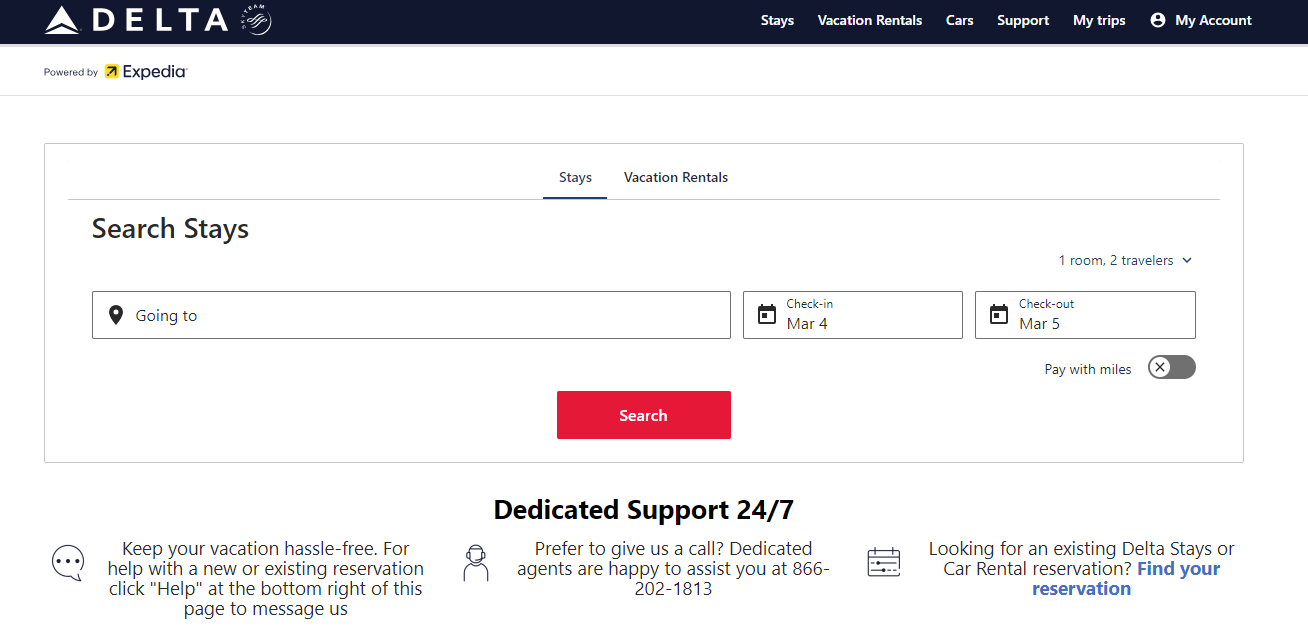Open the Check-out Mar 5 date picker

click(x=1085, y=315)
